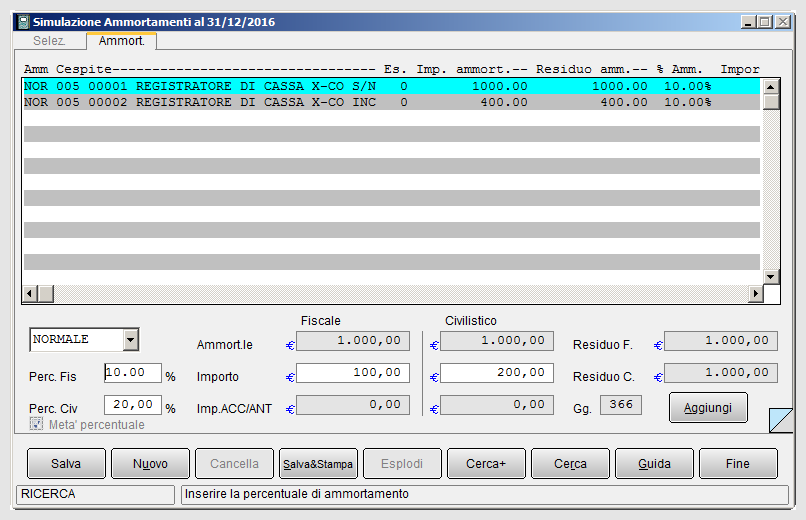Click the list's scroll up arrow
This screenshot has height=520, width=806.
coord(771,86)
